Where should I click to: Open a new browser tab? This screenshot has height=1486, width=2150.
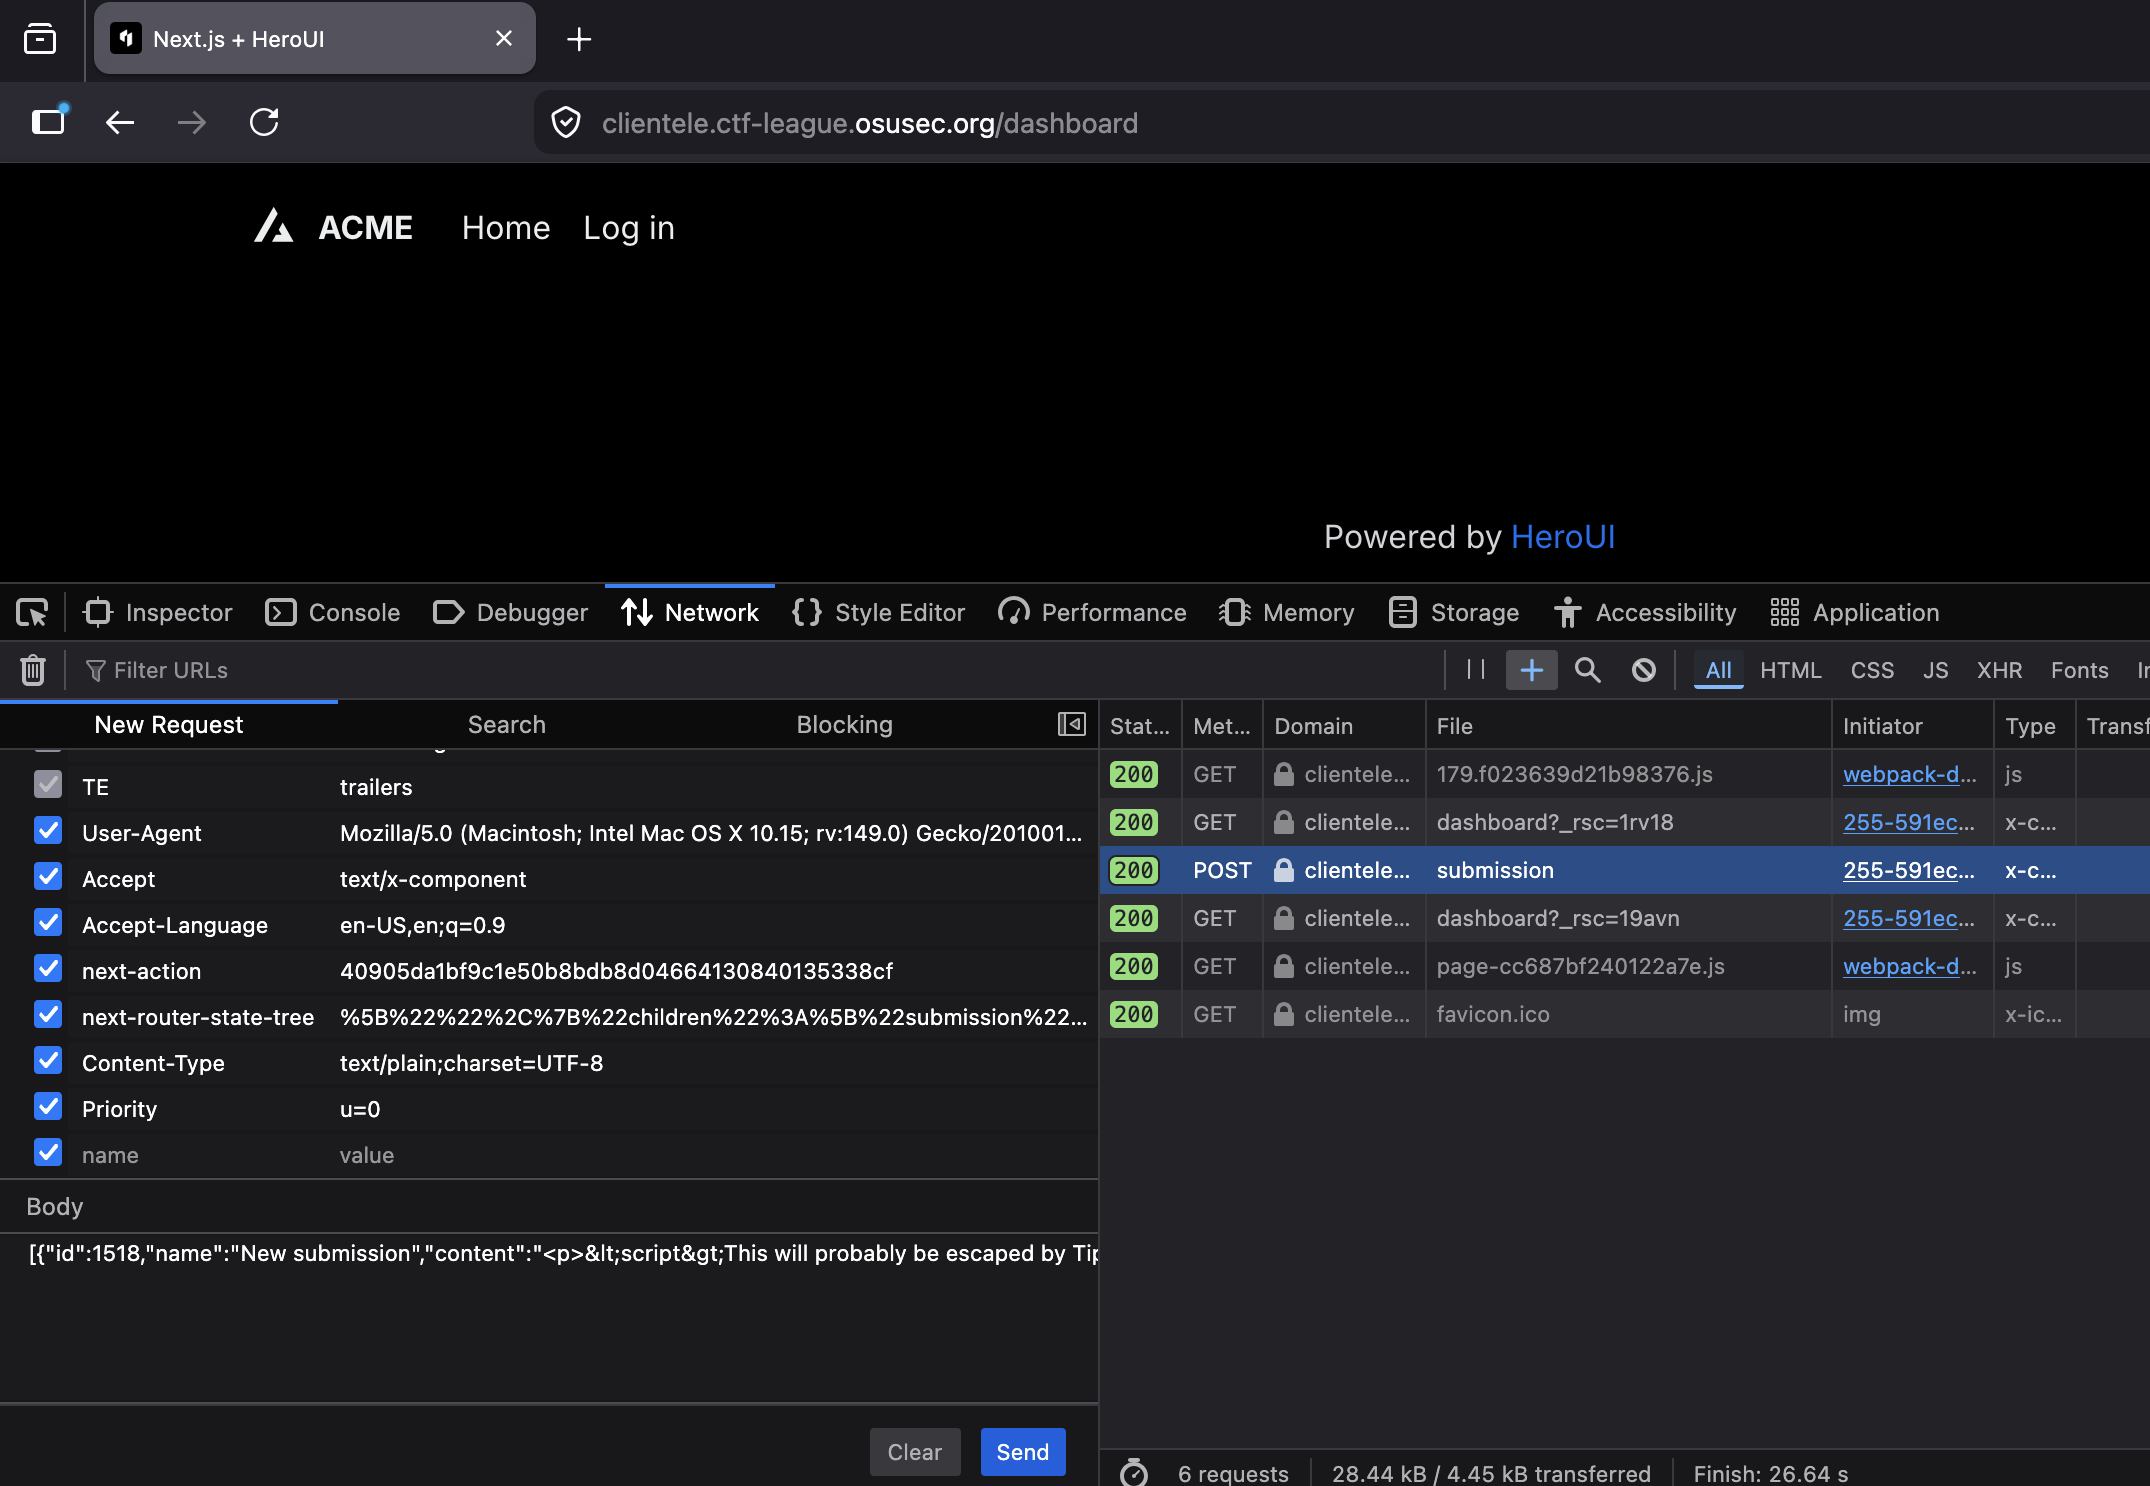578,39
